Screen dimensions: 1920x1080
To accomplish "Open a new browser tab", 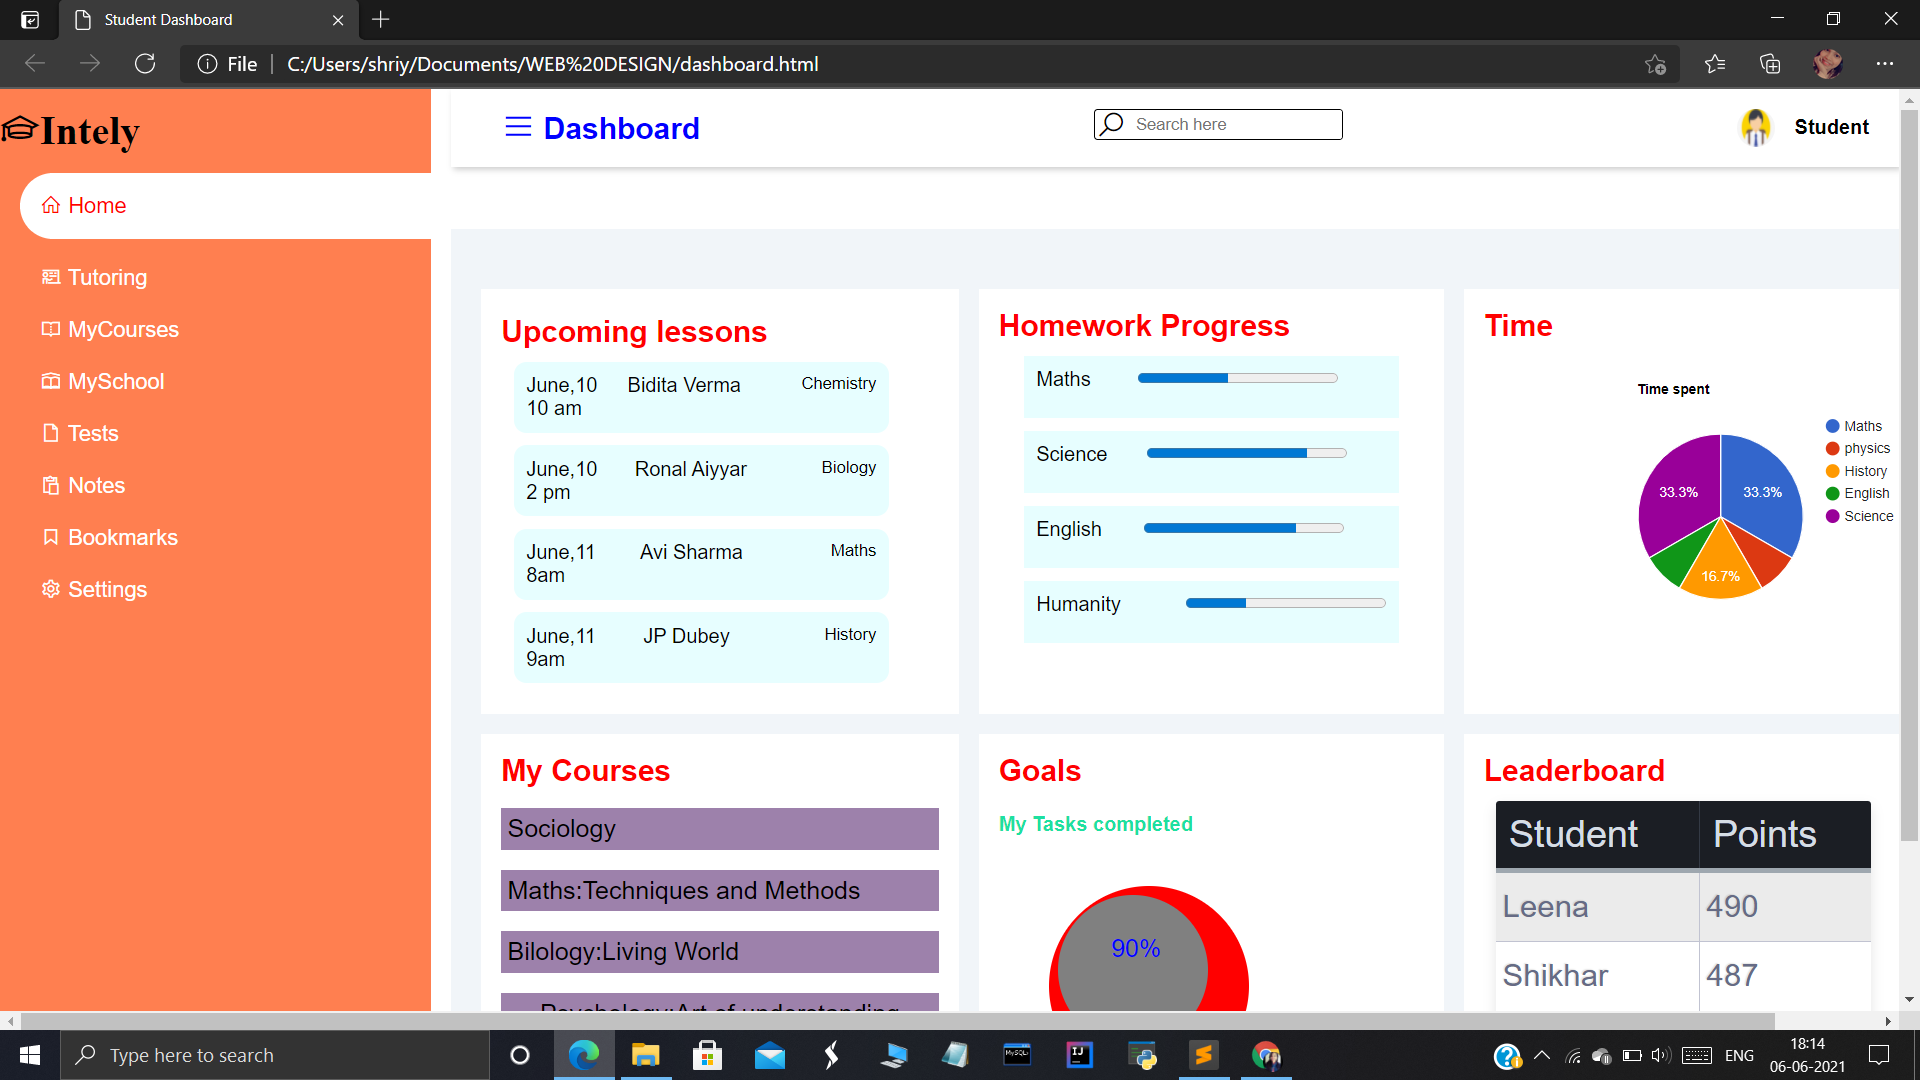I will coord(380,19).
